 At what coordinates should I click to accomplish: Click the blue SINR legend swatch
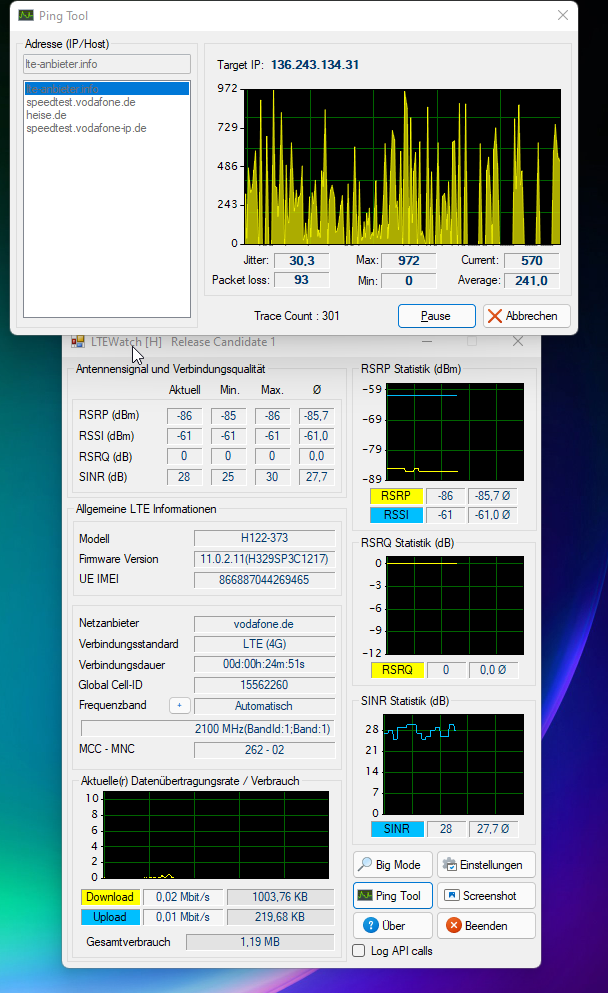[397, 828]
